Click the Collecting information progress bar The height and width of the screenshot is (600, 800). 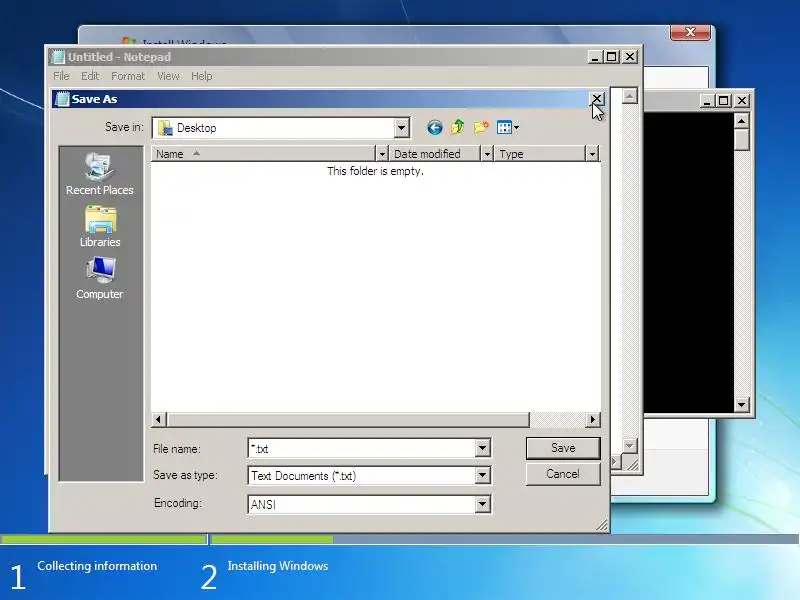[104, 539]
